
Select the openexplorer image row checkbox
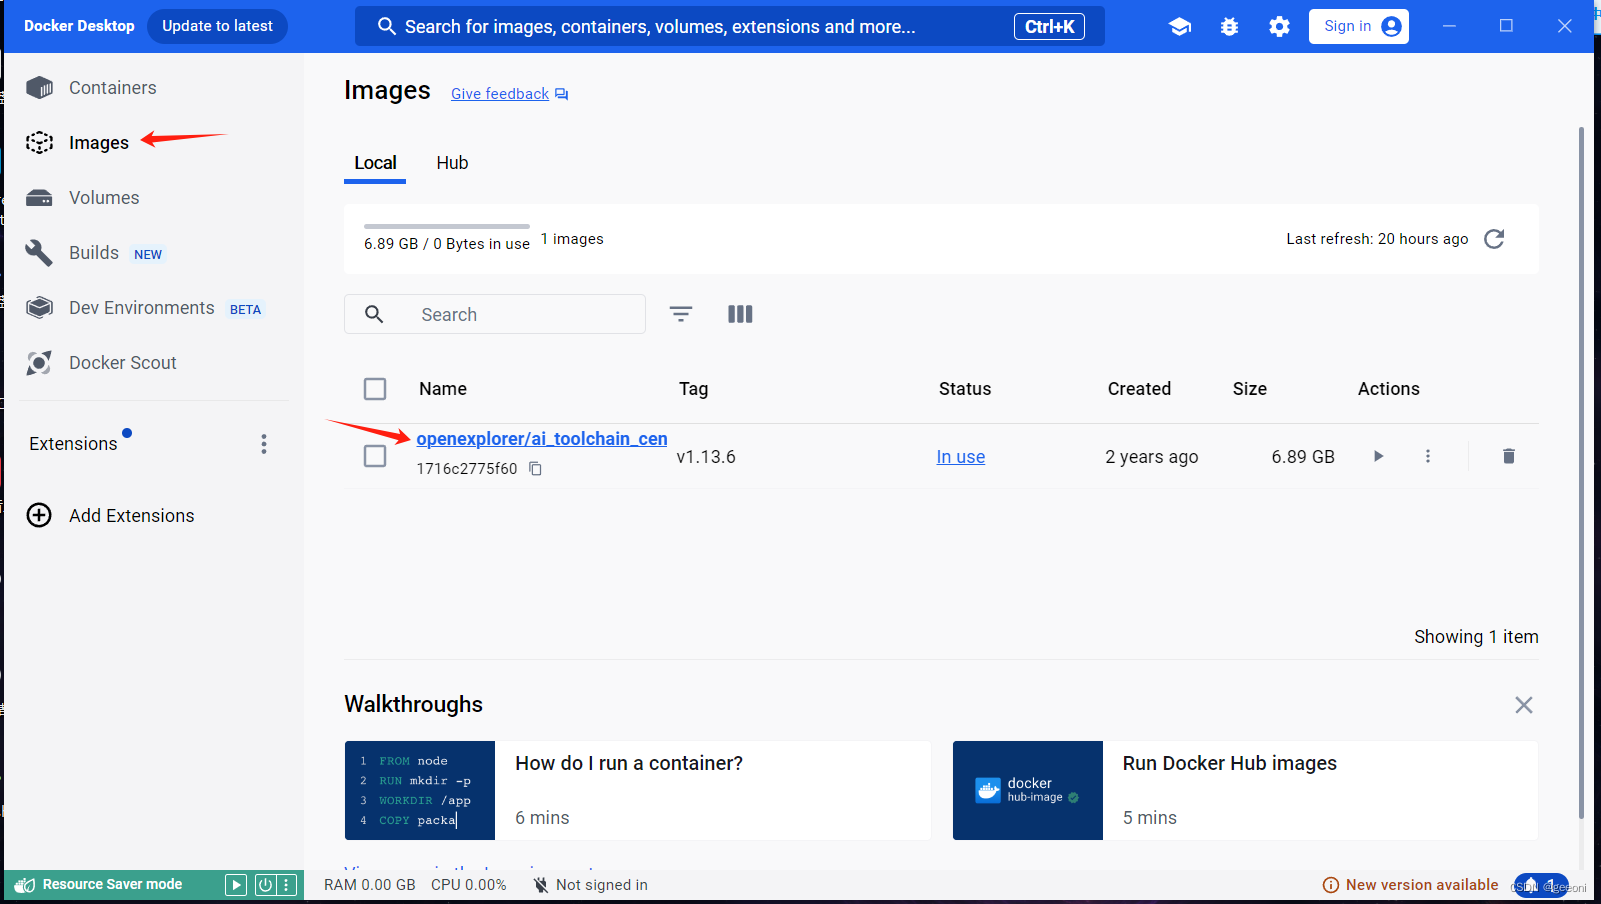pos(375,456)
